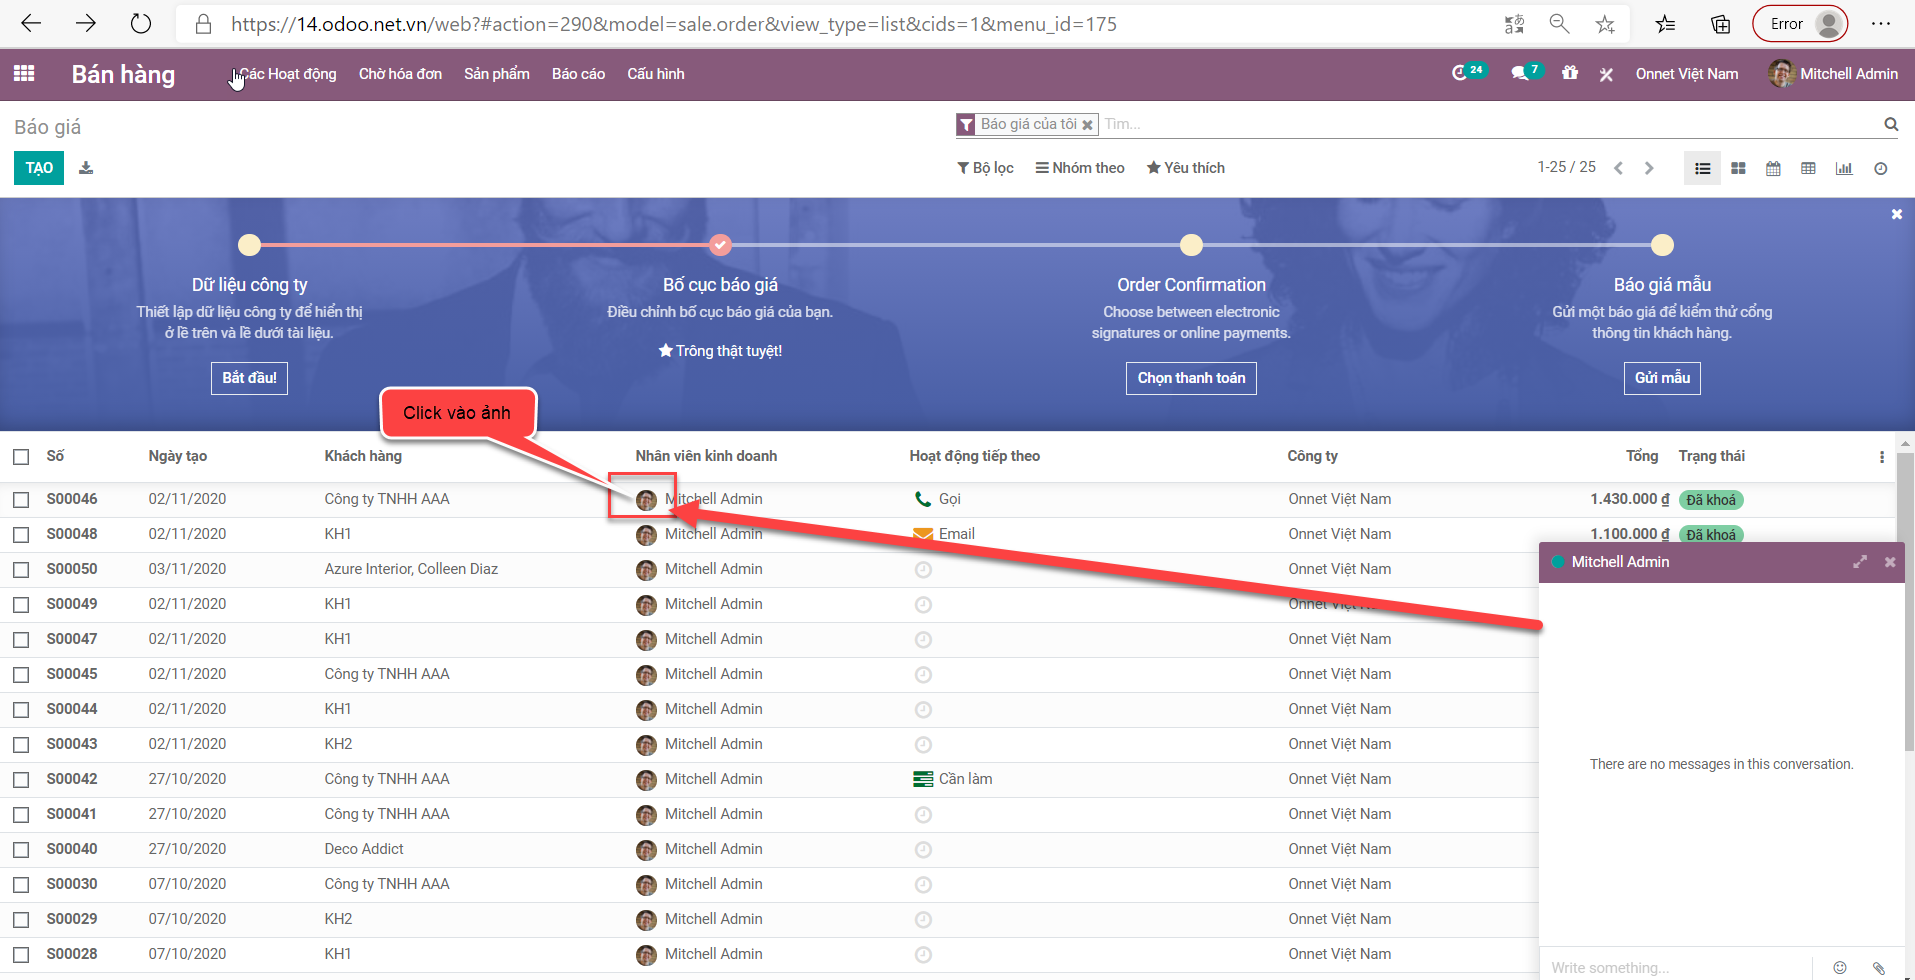Switch to graph chart view
This screenshot has height=980, width=1915.
(1843, 168)
